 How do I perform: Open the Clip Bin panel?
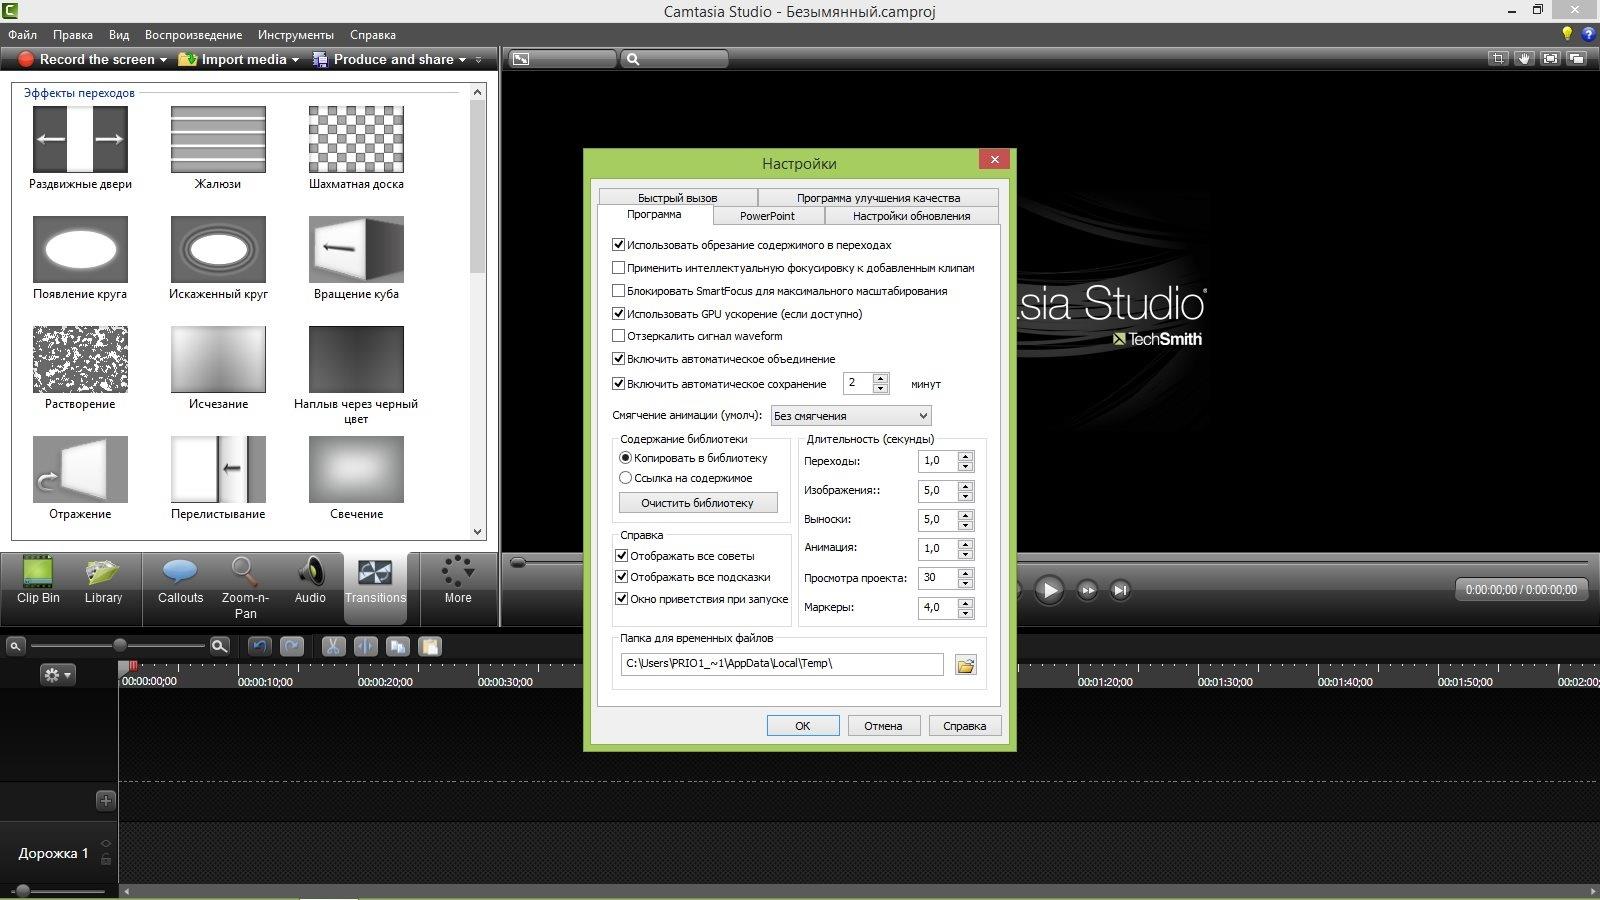click(x=38, y=580)
